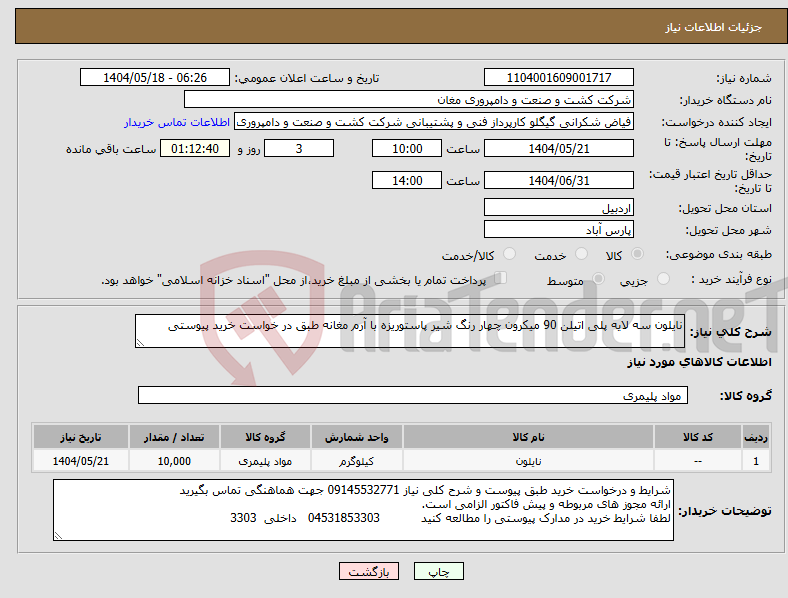Click the اطلاعات کالاهای مورد نیاز heading
Screen dimensions: 788x598
click(699, 362)
